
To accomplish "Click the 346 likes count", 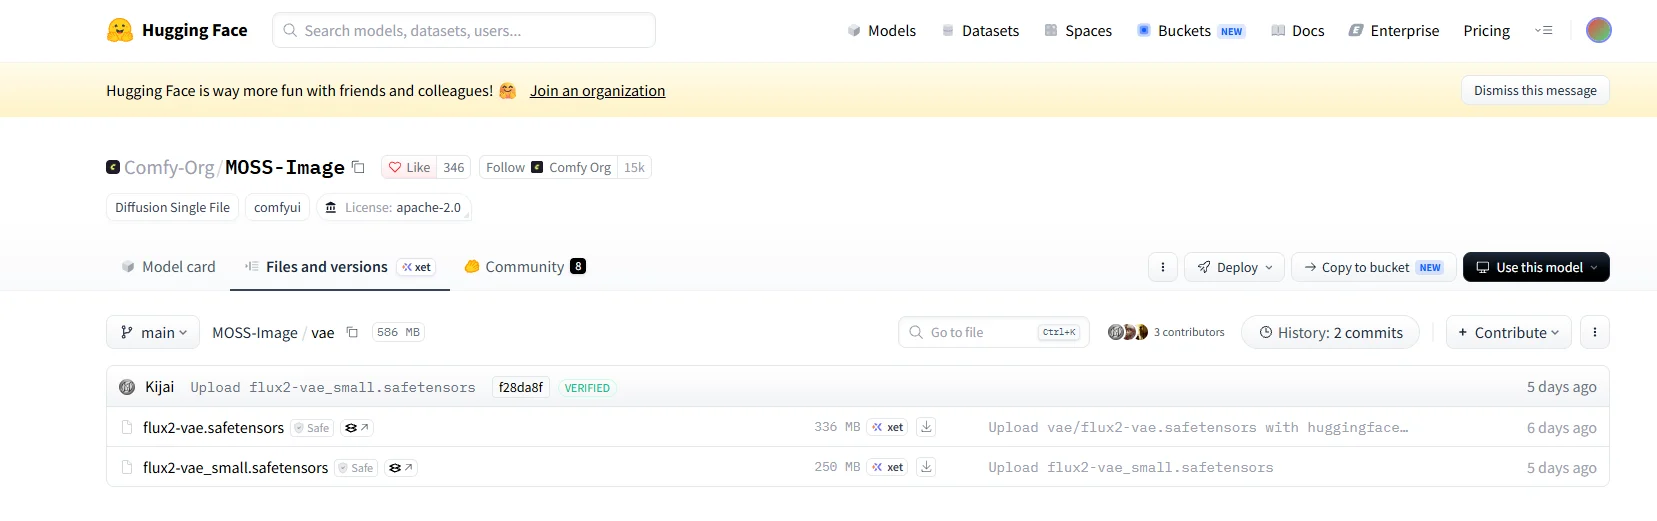I will tap(454, 167).
